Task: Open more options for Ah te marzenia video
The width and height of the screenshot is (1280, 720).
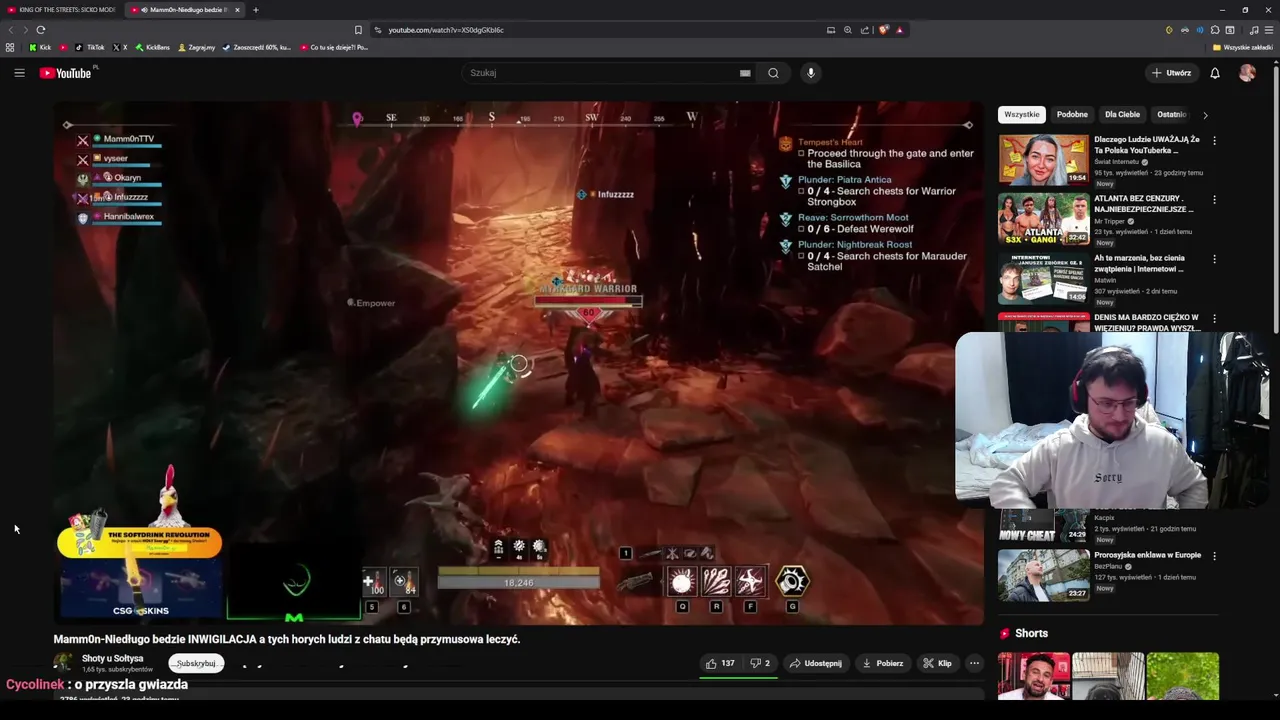Action: tap(1214, 259)
